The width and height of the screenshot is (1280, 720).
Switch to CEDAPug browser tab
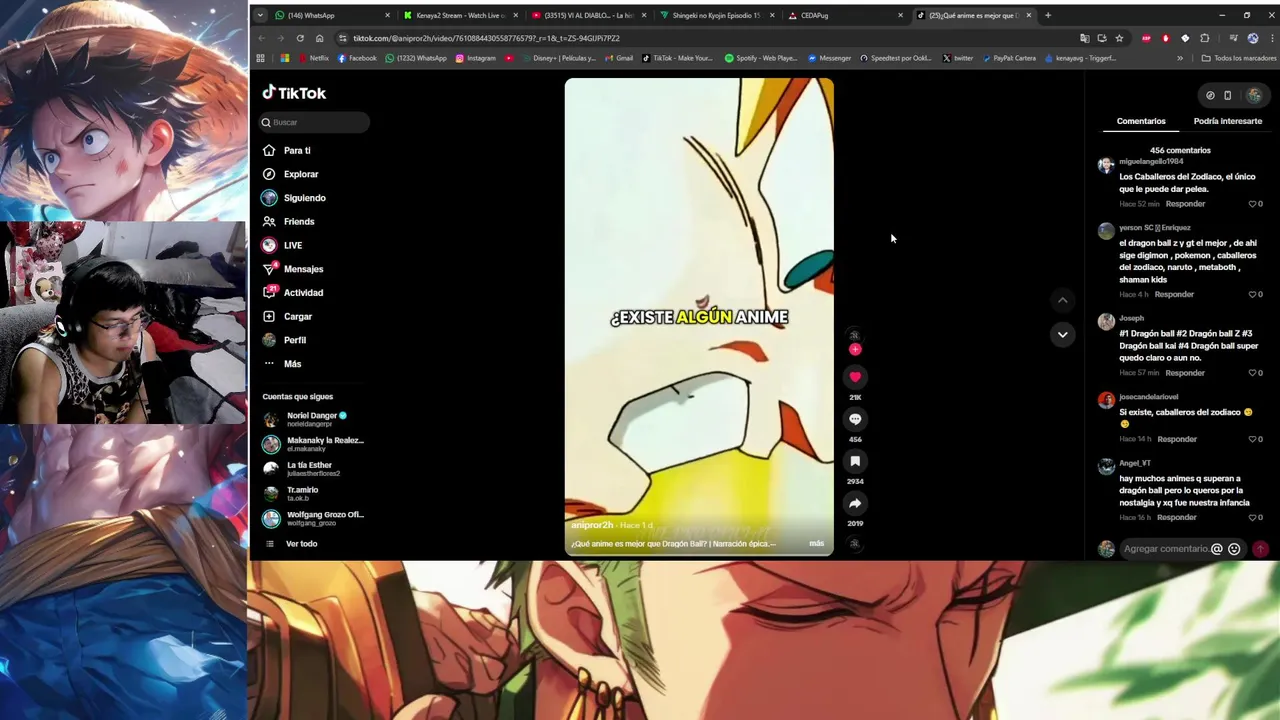click(x=845, y=15)
